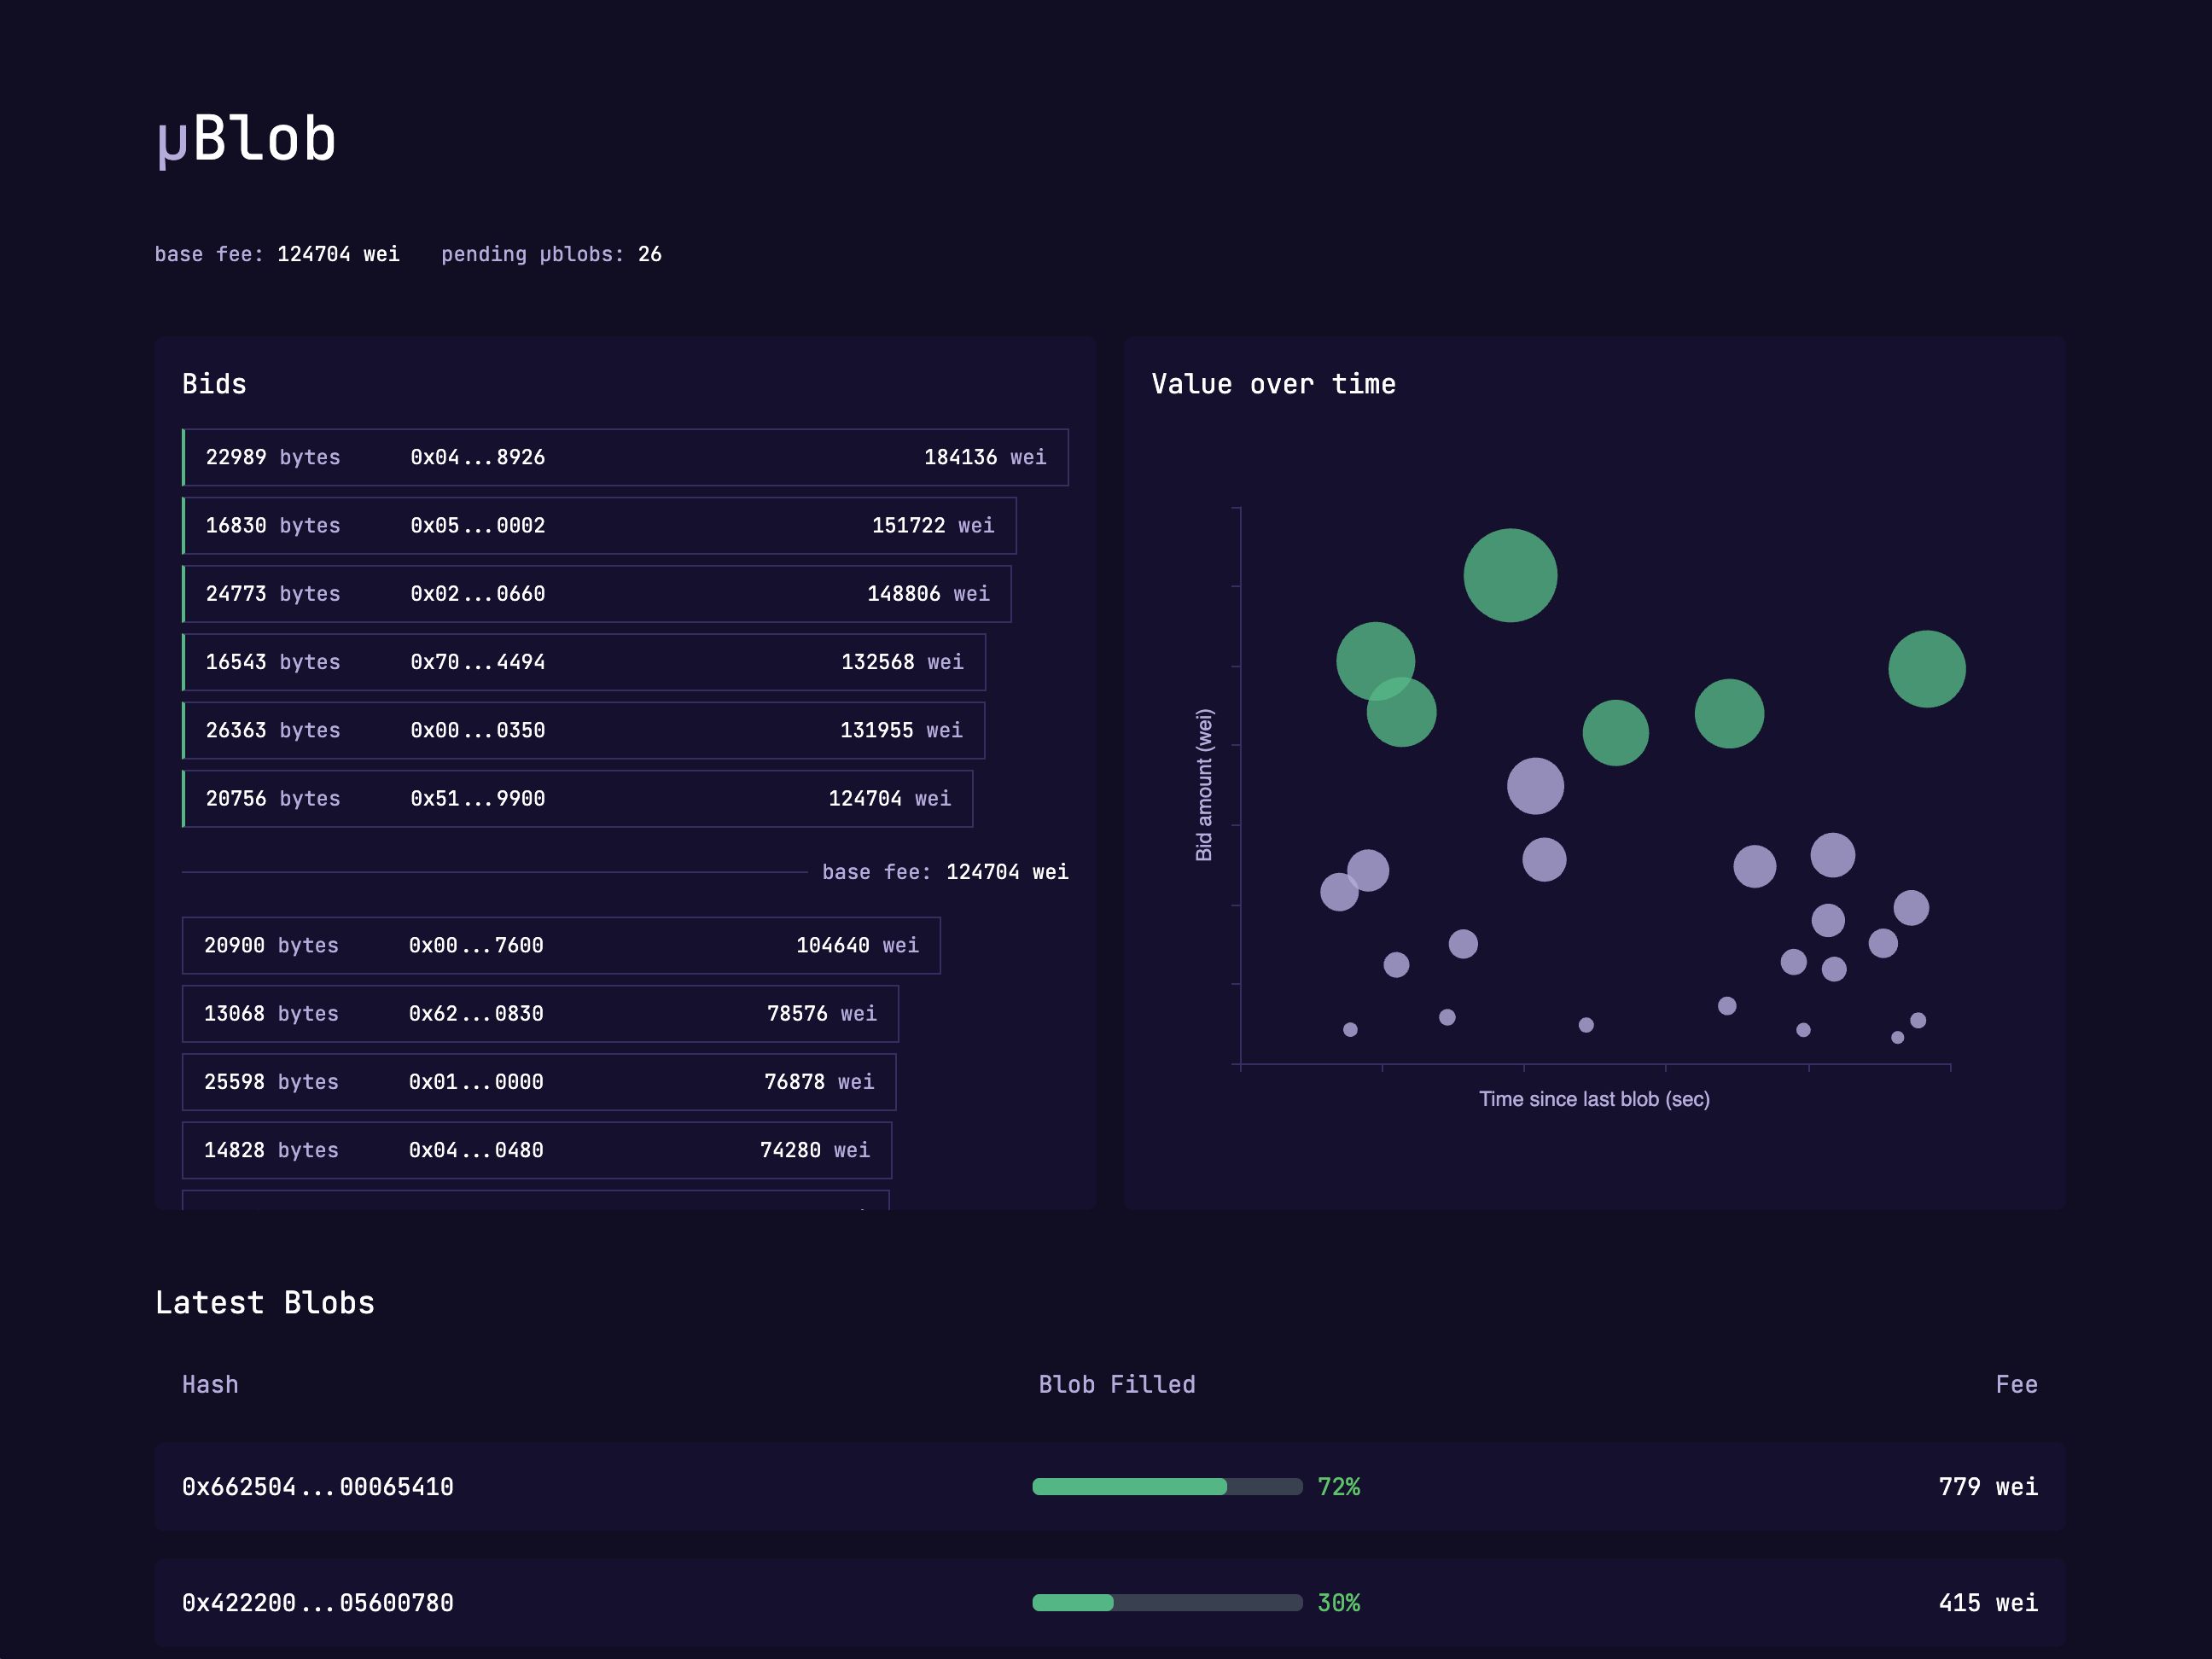
Task: Open the 26363 bytes bid row
Action: [x=583, y=730]
